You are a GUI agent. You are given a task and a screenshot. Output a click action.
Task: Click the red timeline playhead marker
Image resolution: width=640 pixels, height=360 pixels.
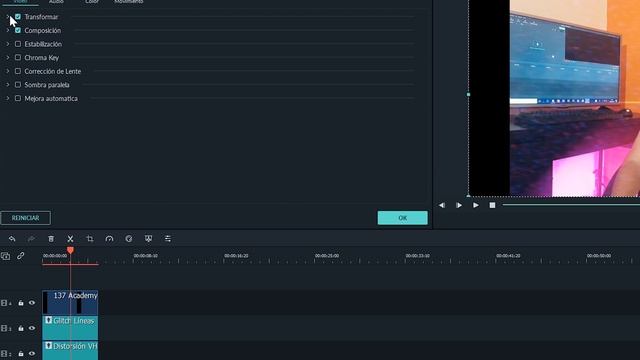[x=70, y=250]
